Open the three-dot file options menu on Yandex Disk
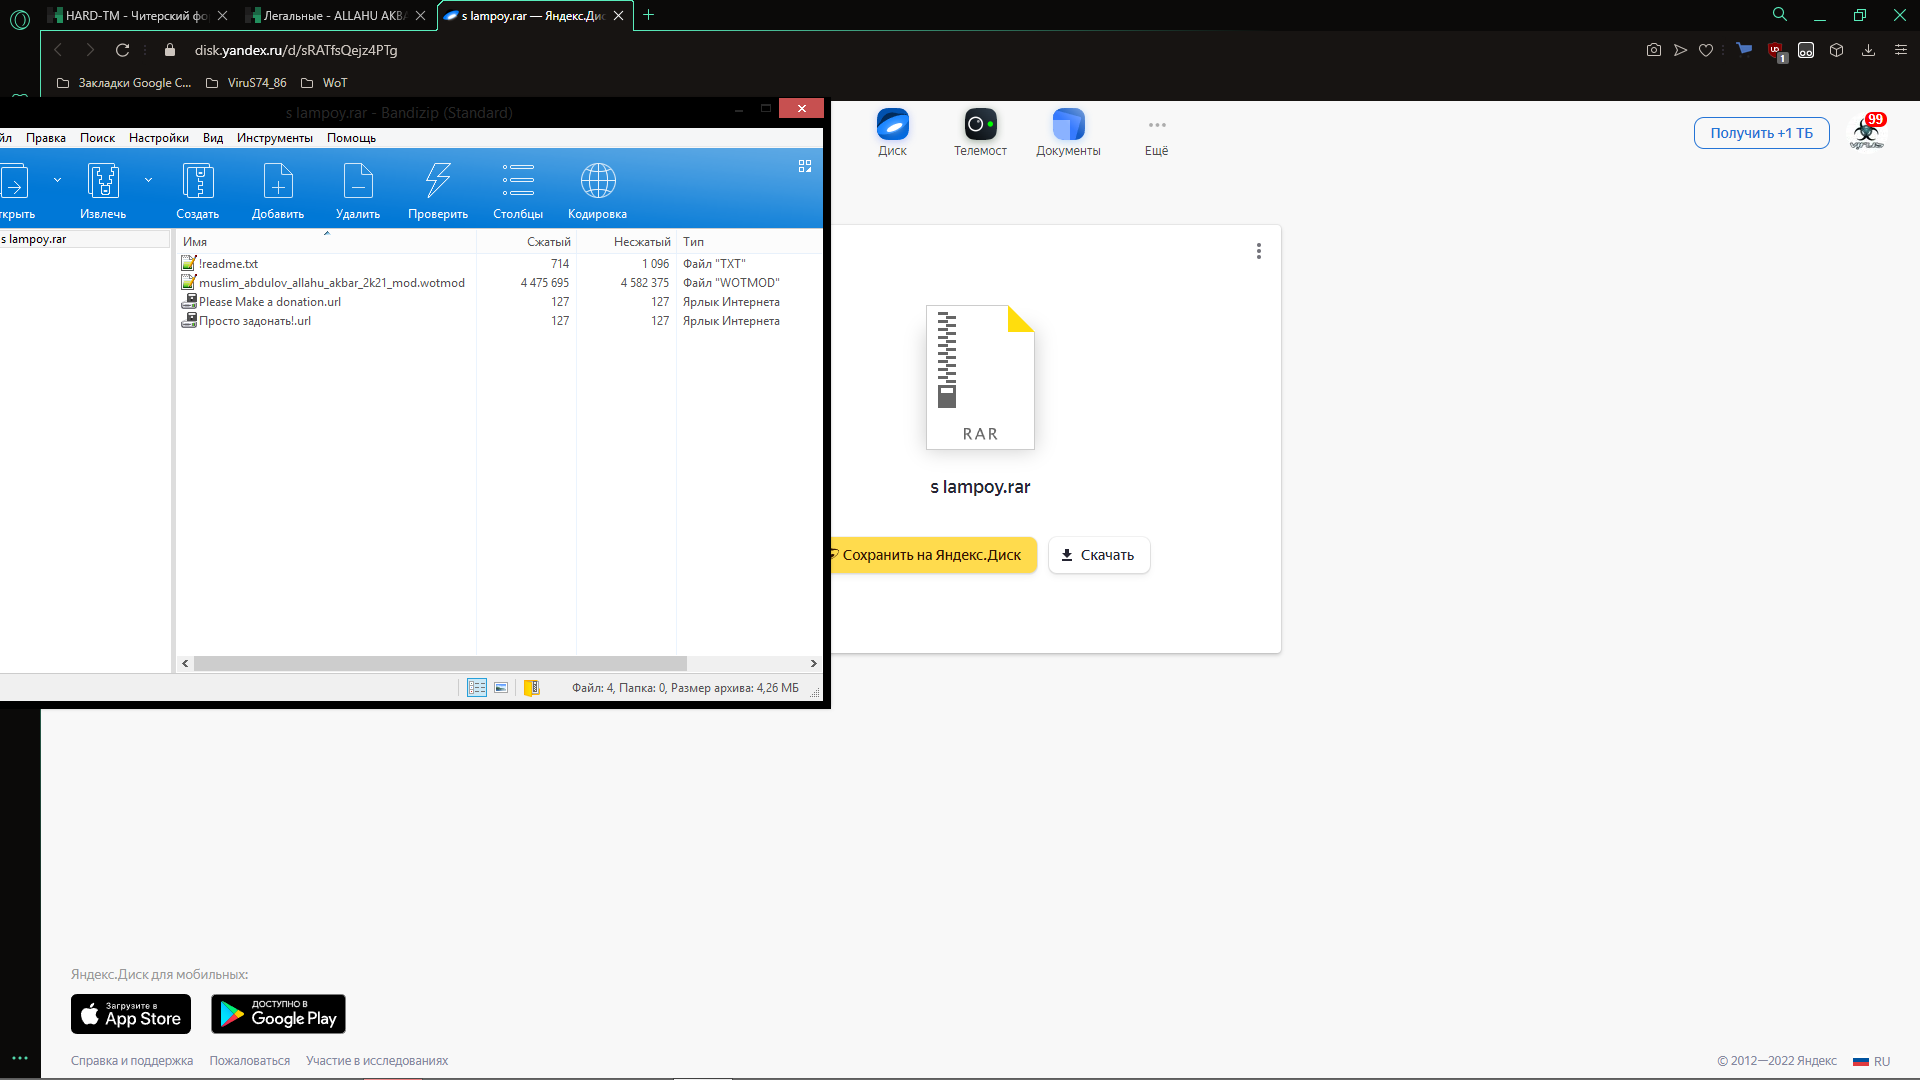 click(x=1259, y=251)
